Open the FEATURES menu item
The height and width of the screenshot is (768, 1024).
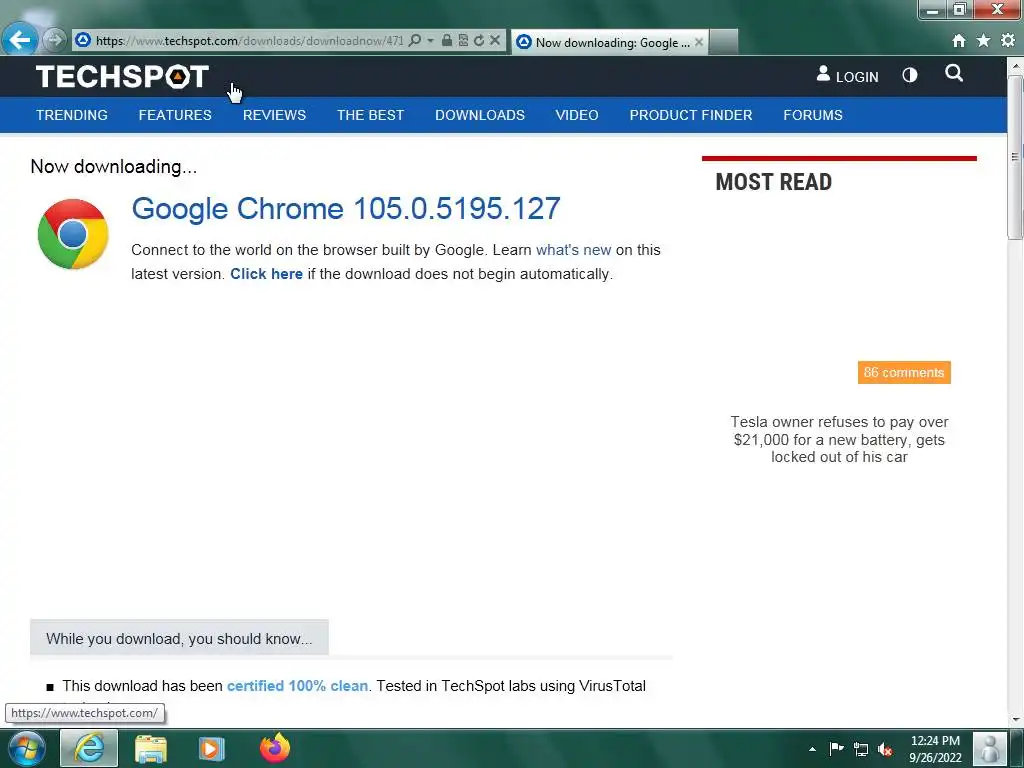tap(175, 115)
